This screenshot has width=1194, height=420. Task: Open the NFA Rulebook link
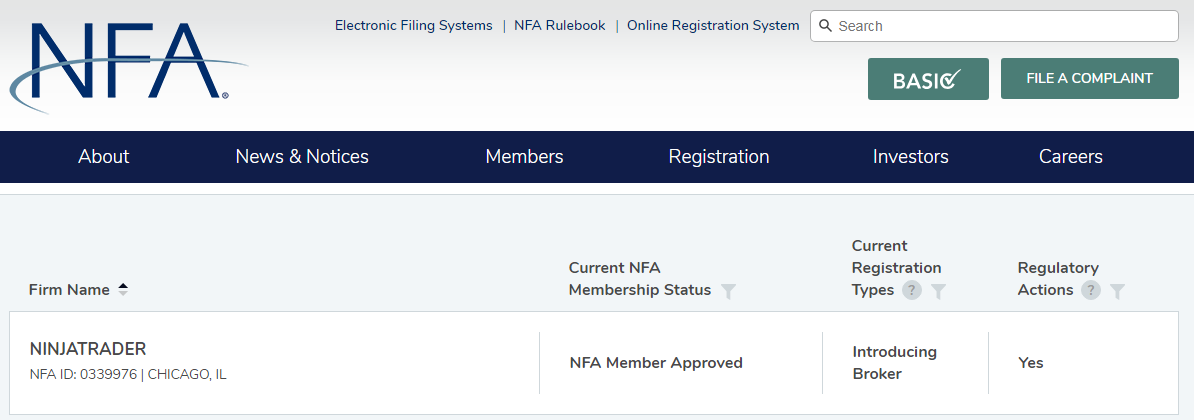pyautogui.click(x=560, y=26)
